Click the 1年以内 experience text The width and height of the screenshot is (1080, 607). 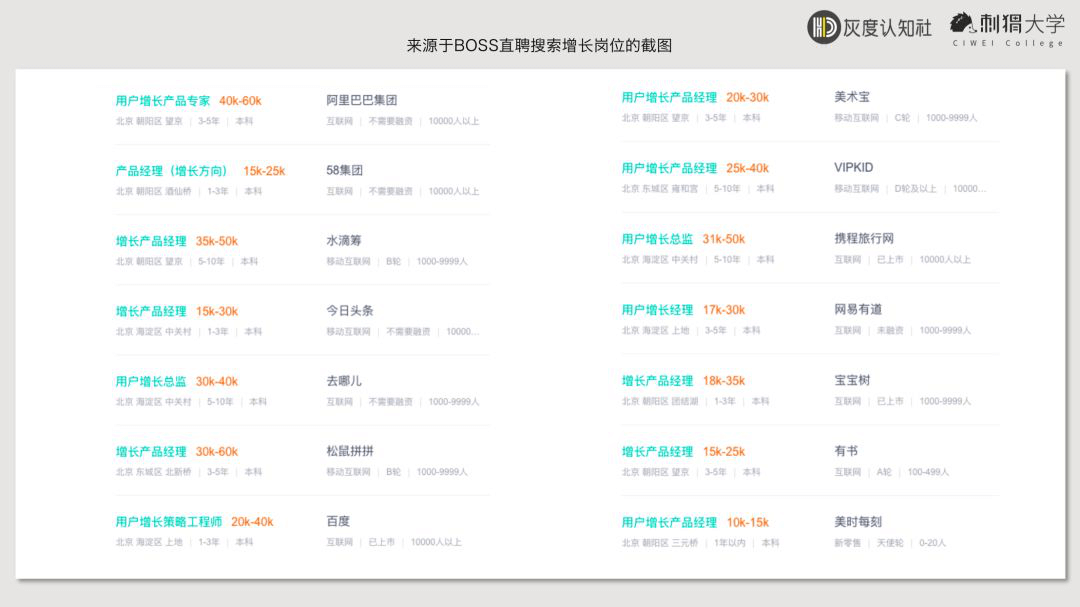click(730, 544)
